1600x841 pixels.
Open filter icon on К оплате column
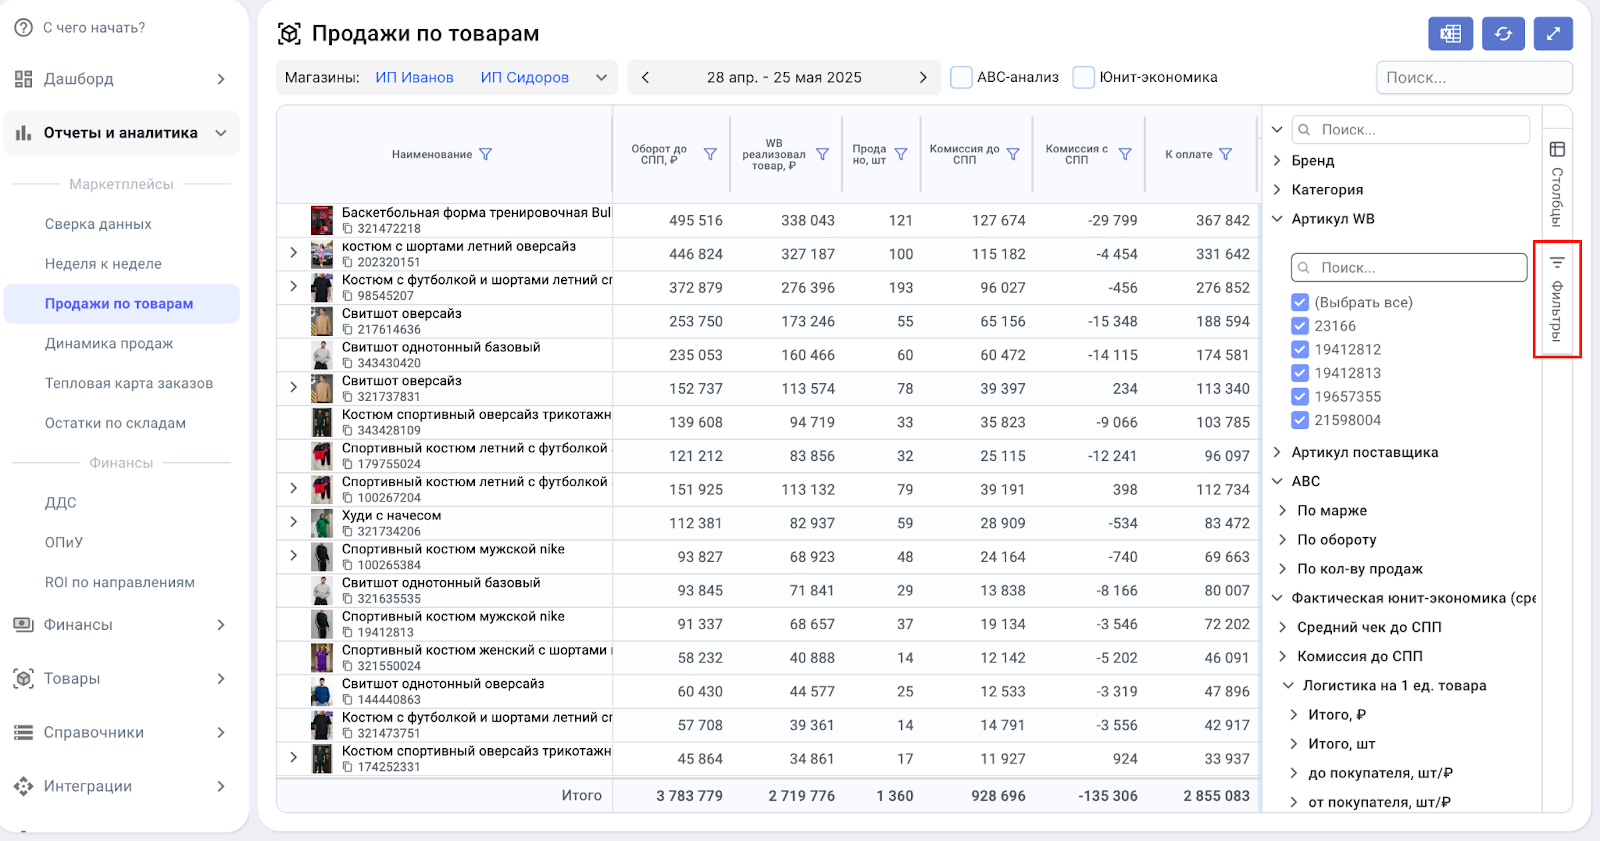click(1226, 155)
